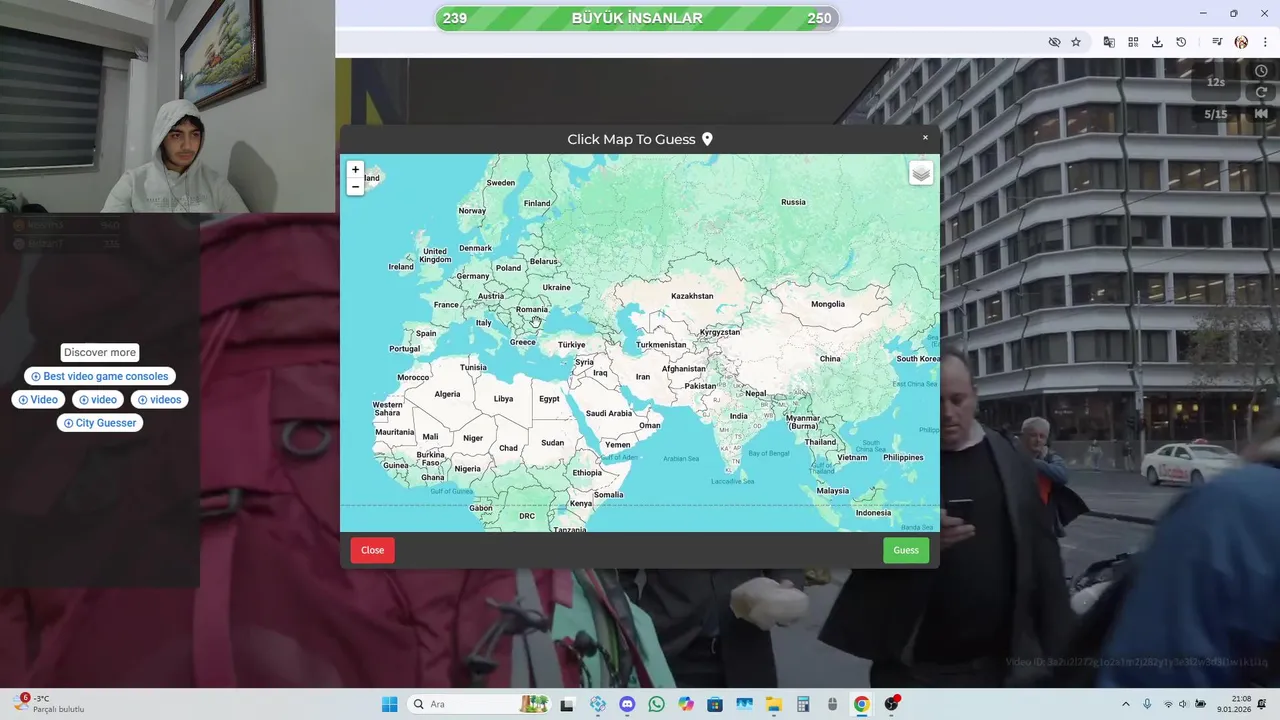
Task: Open the lowercase video suggestion link
Action: [98, 399]
